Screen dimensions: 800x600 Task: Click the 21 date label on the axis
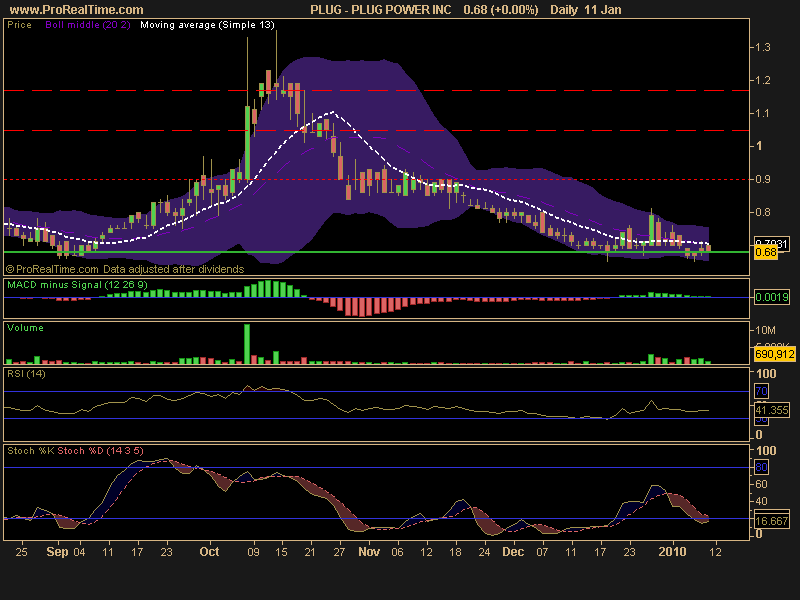310,552
